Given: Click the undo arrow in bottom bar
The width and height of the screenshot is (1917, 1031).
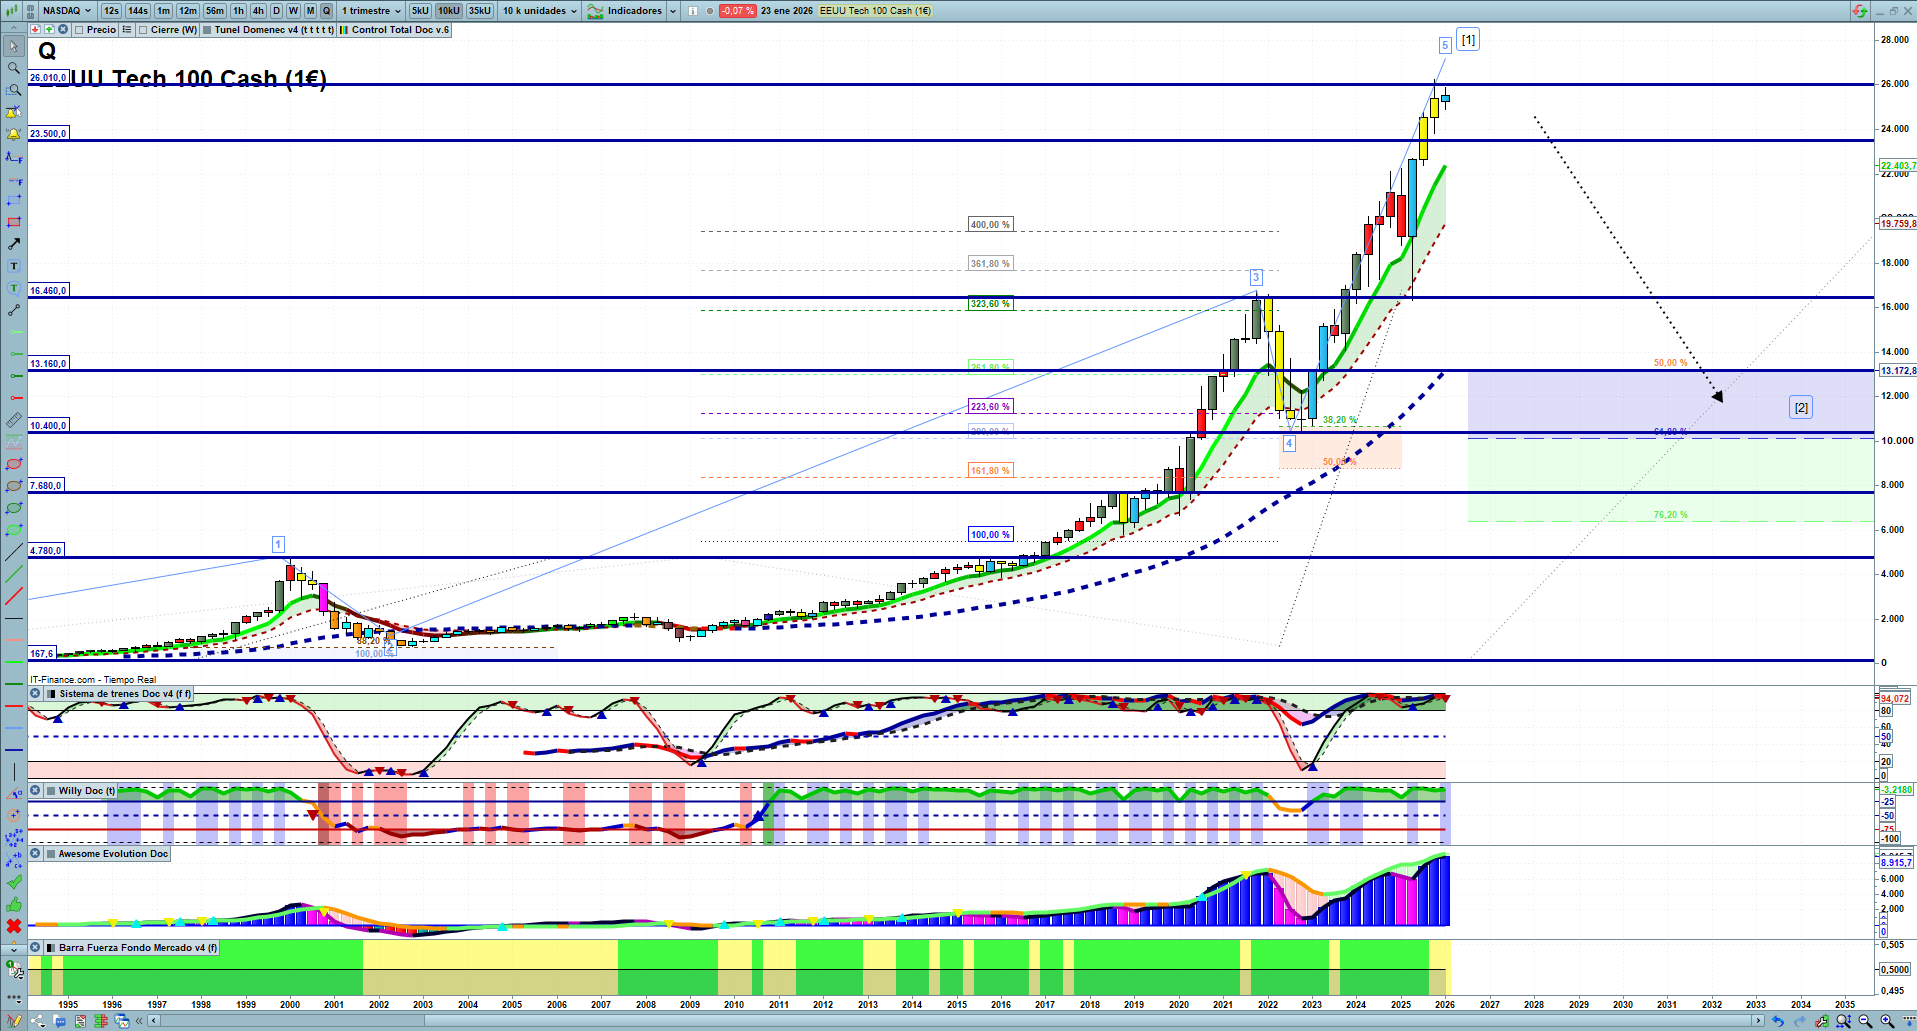Looking at the screenshot, I should point(1777,1021).
